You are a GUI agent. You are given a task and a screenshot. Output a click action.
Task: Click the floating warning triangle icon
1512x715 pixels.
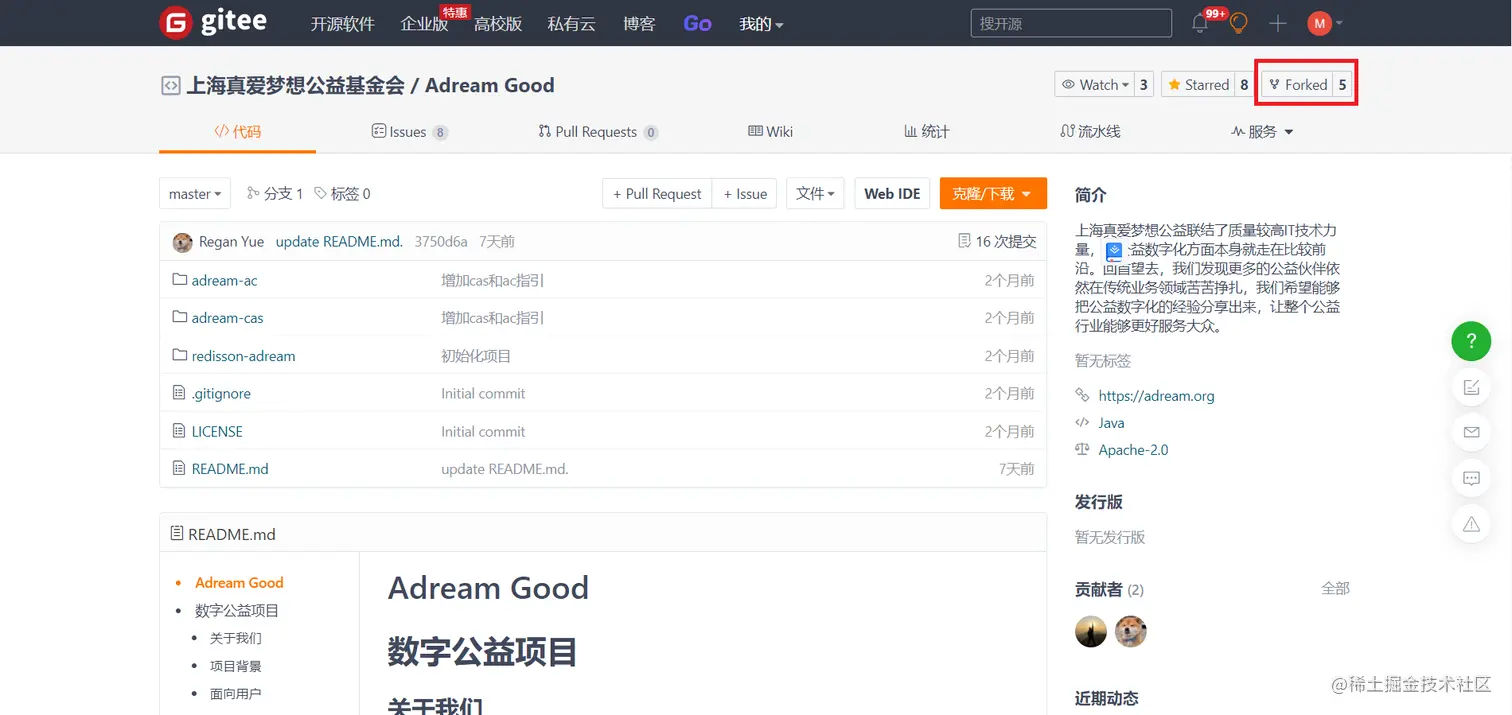(1471, 523)
